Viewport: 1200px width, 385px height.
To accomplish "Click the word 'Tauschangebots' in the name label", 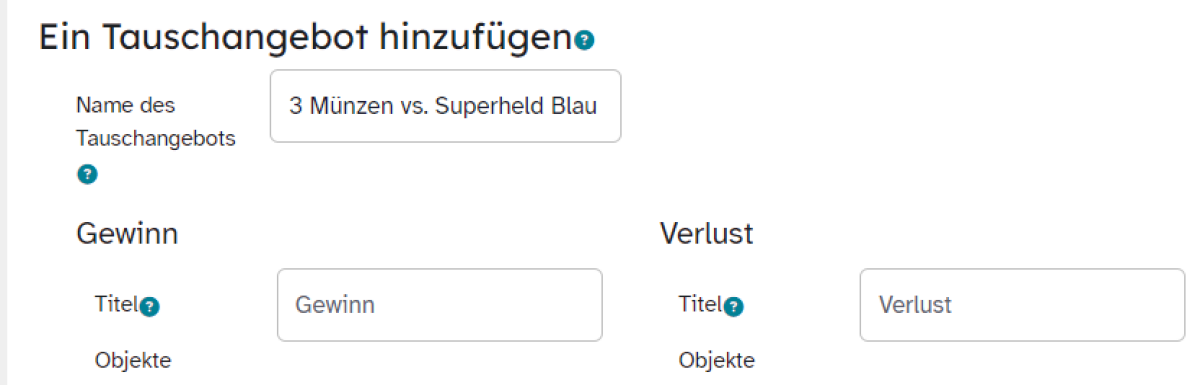I will (x=156, y=138).
